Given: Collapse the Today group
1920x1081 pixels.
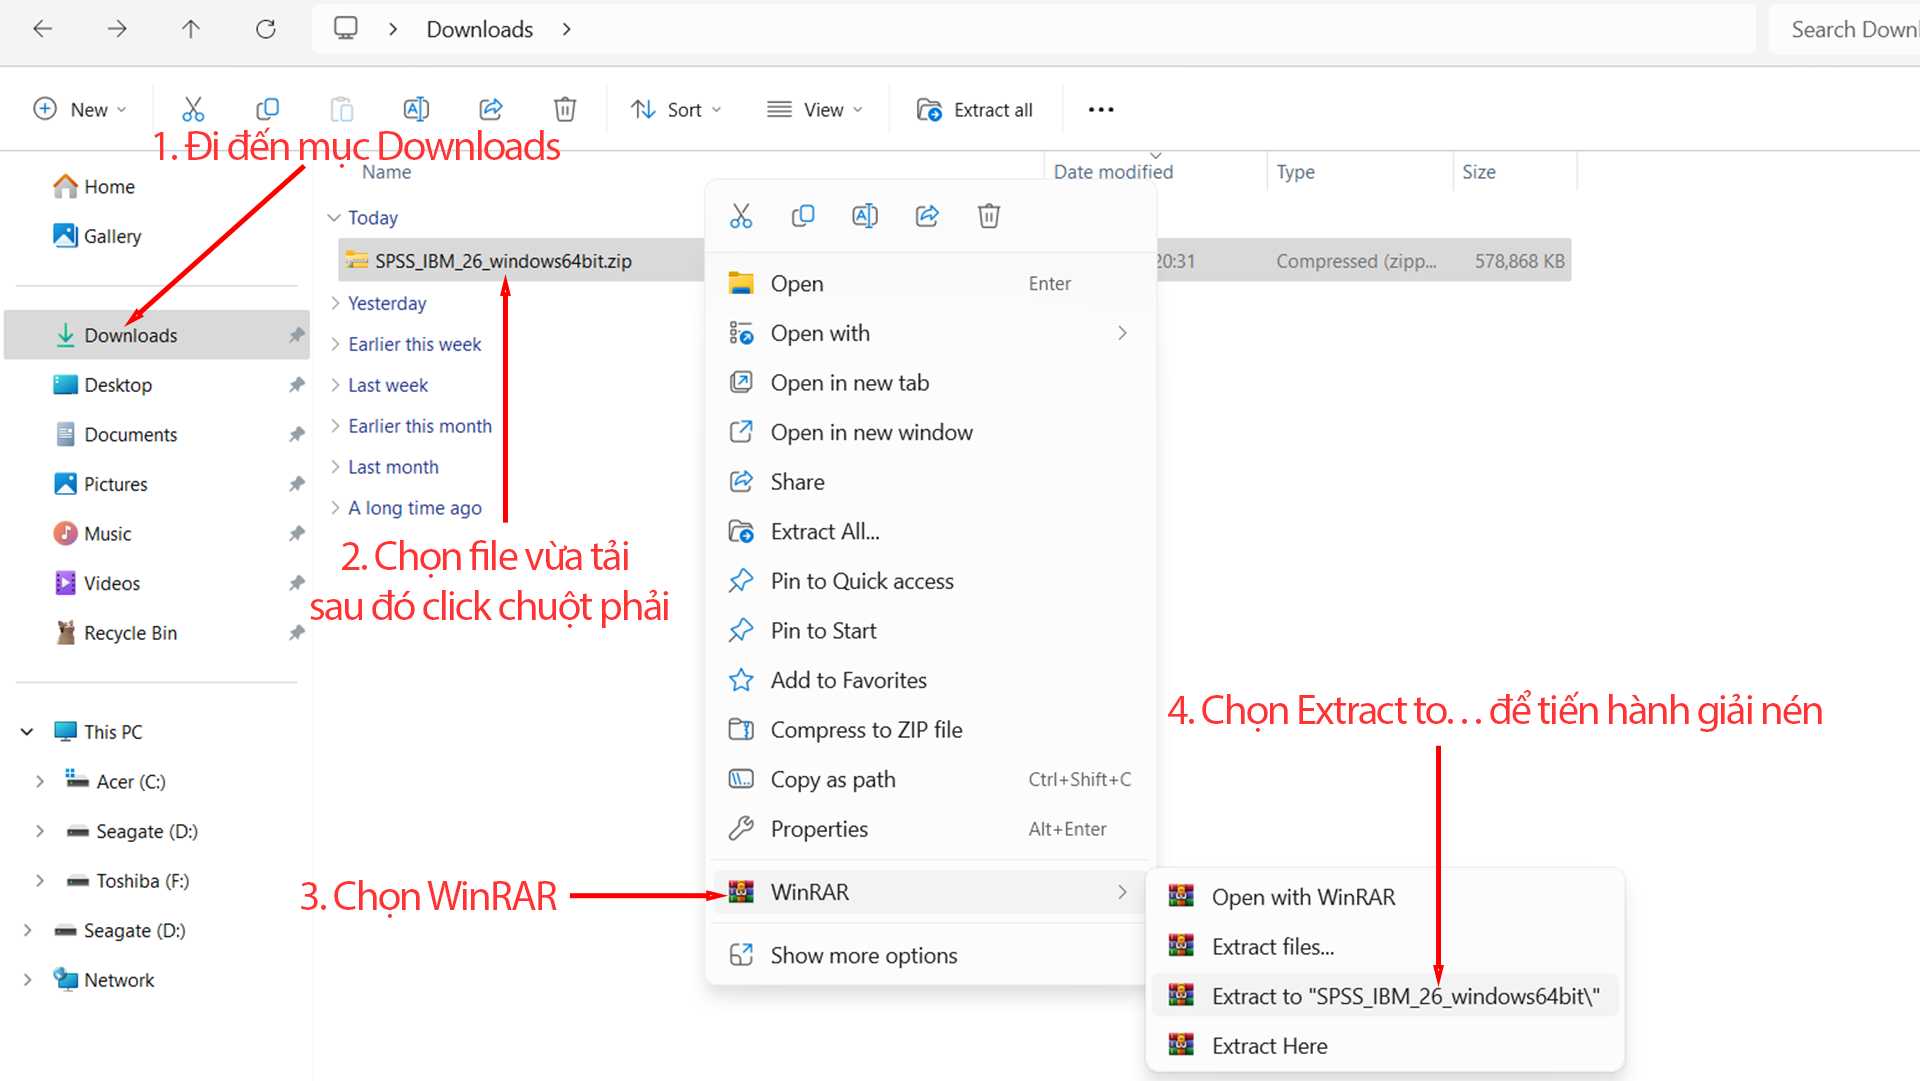Looking at the screenshot, I should click(x=334, y=218).
